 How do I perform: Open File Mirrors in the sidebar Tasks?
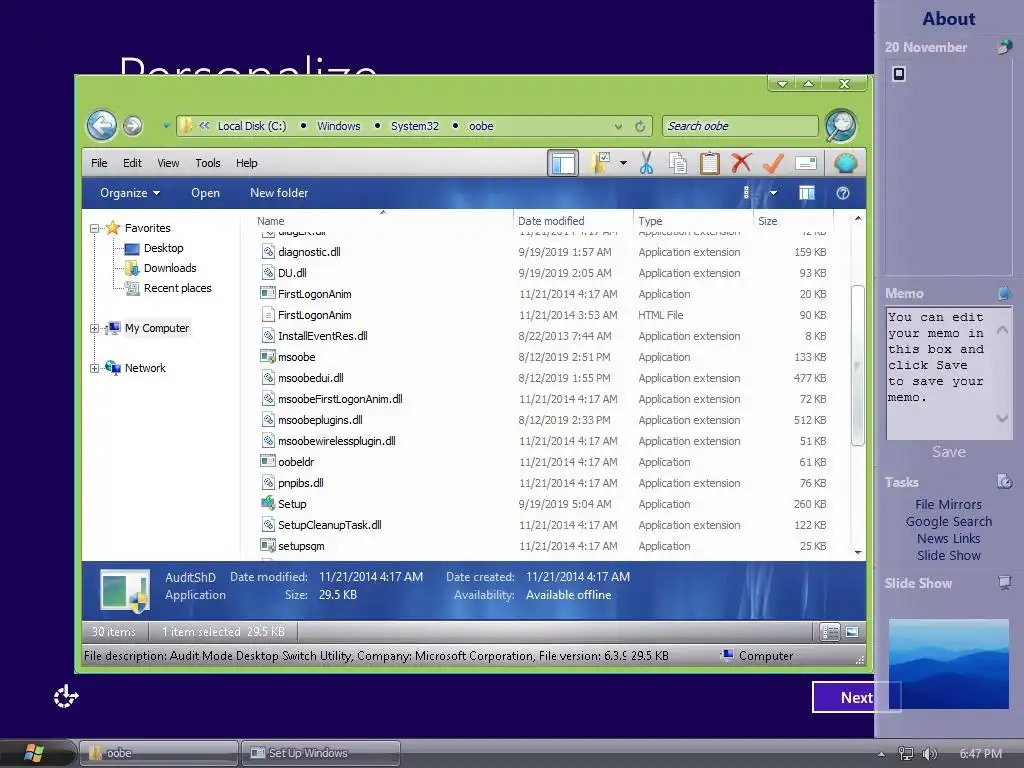[948, 504]
